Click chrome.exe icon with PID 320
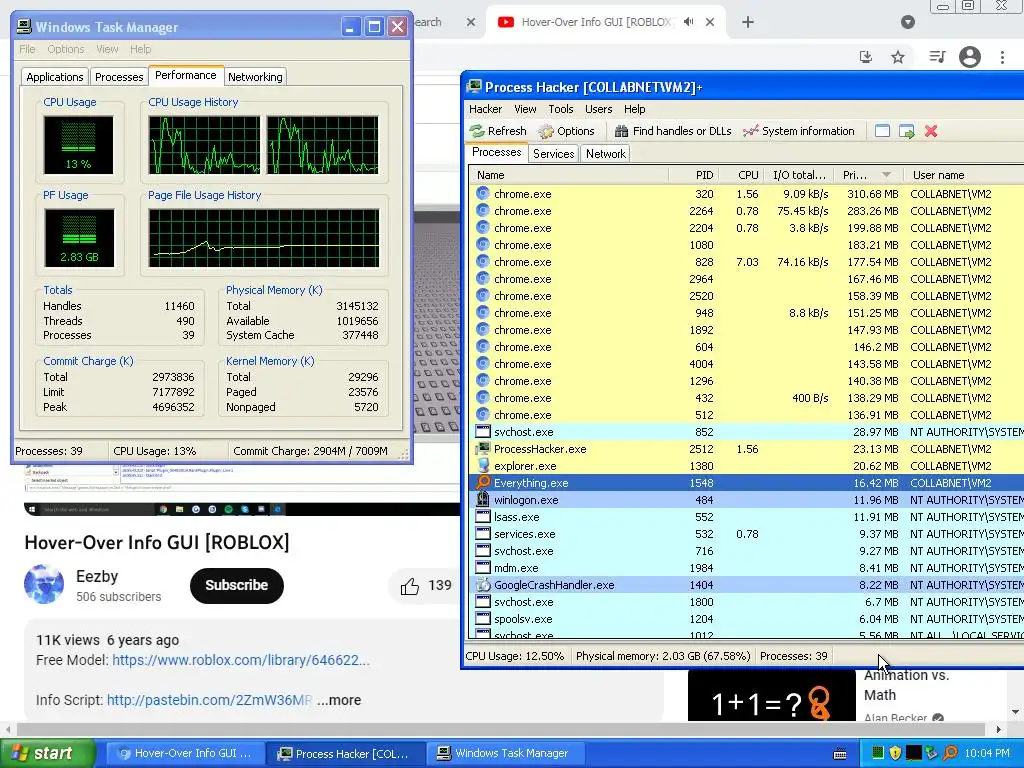The image size is (1024, 768). [x=483, y=194]
